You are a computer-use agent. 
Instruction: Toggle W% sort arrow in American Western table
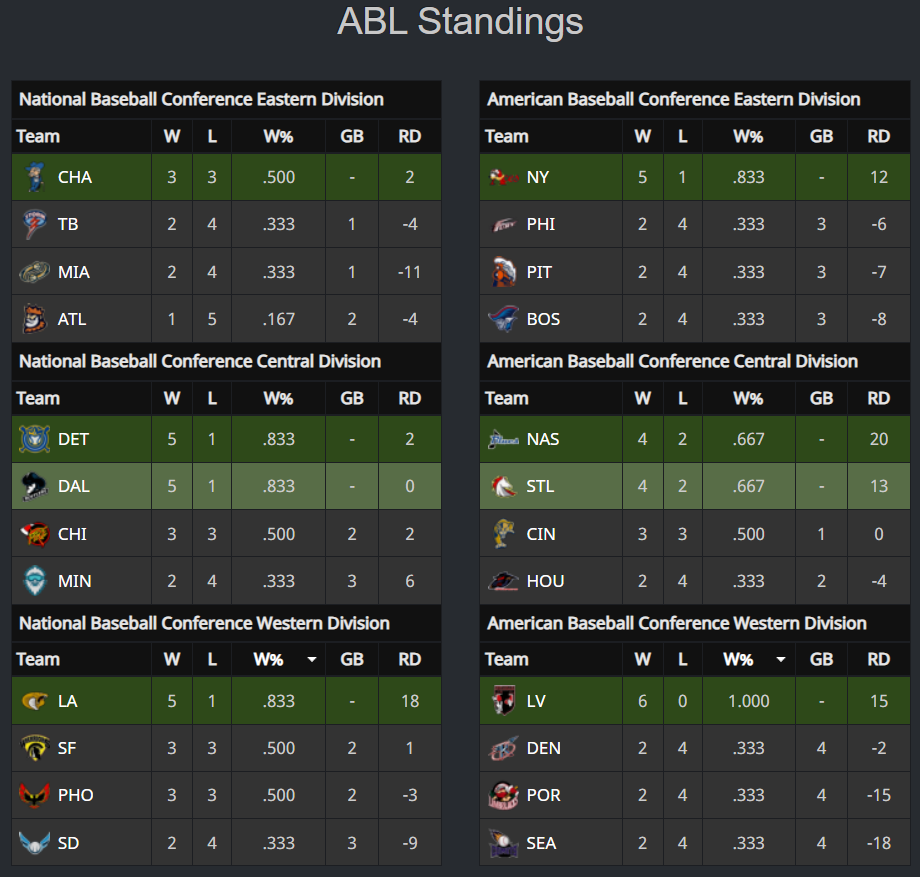pyautogui.click(x=781, y=659)
